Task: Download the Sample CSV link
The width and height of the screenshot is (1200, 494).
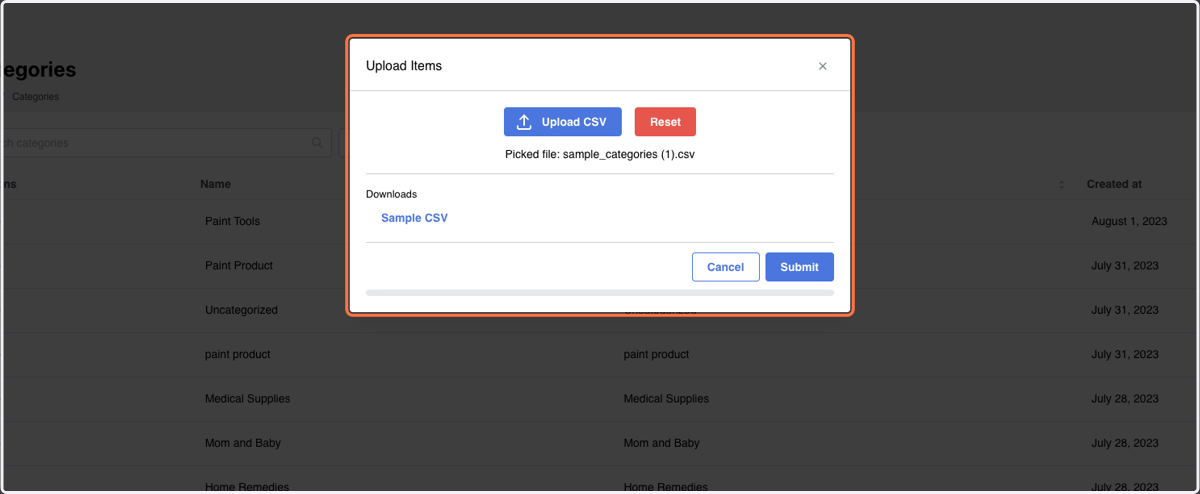Action: coord(414,218)
